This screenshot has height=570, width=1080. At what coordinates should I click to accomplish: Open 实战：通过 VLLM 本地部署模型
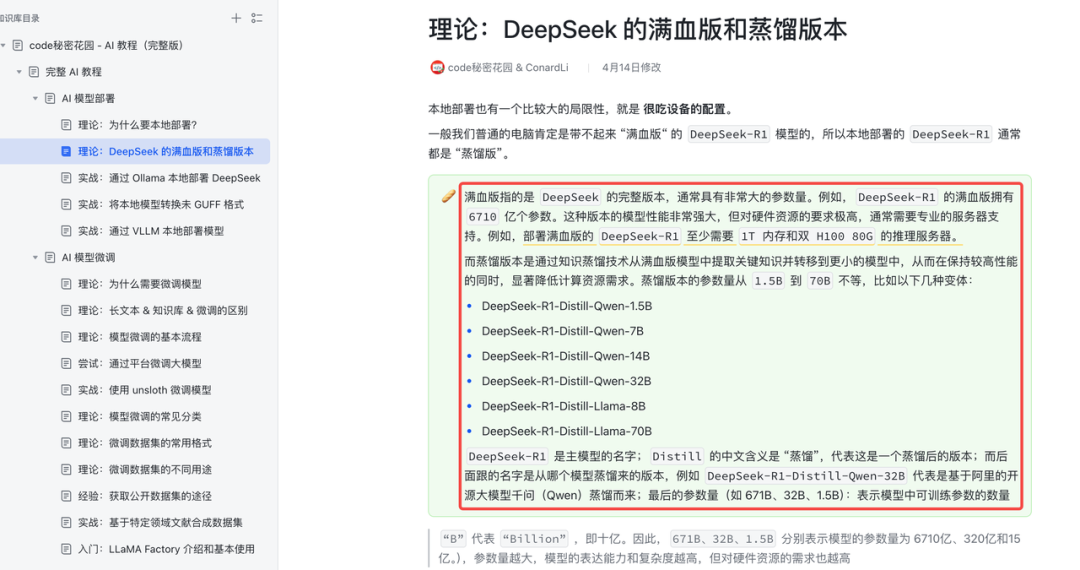(x=151, y=231)
